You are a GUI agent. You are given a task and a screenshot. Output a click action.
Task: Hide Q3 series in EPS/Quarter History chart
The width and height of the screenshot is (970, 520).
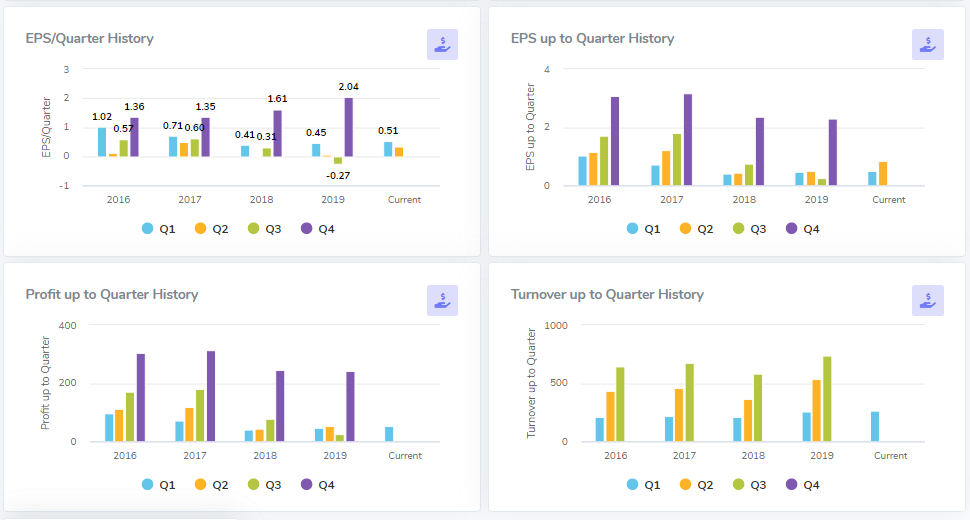[x=264, y=229]
